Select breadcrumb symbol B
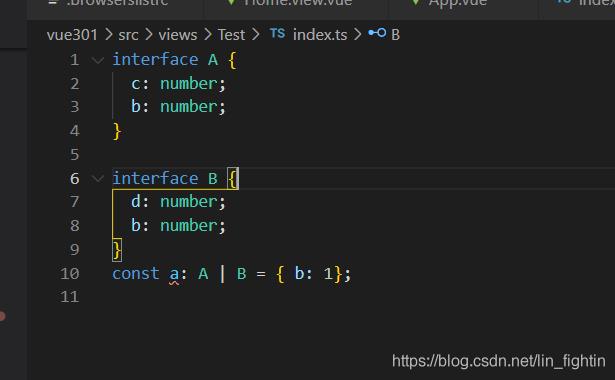615x380 pixels. click(395, 35)
